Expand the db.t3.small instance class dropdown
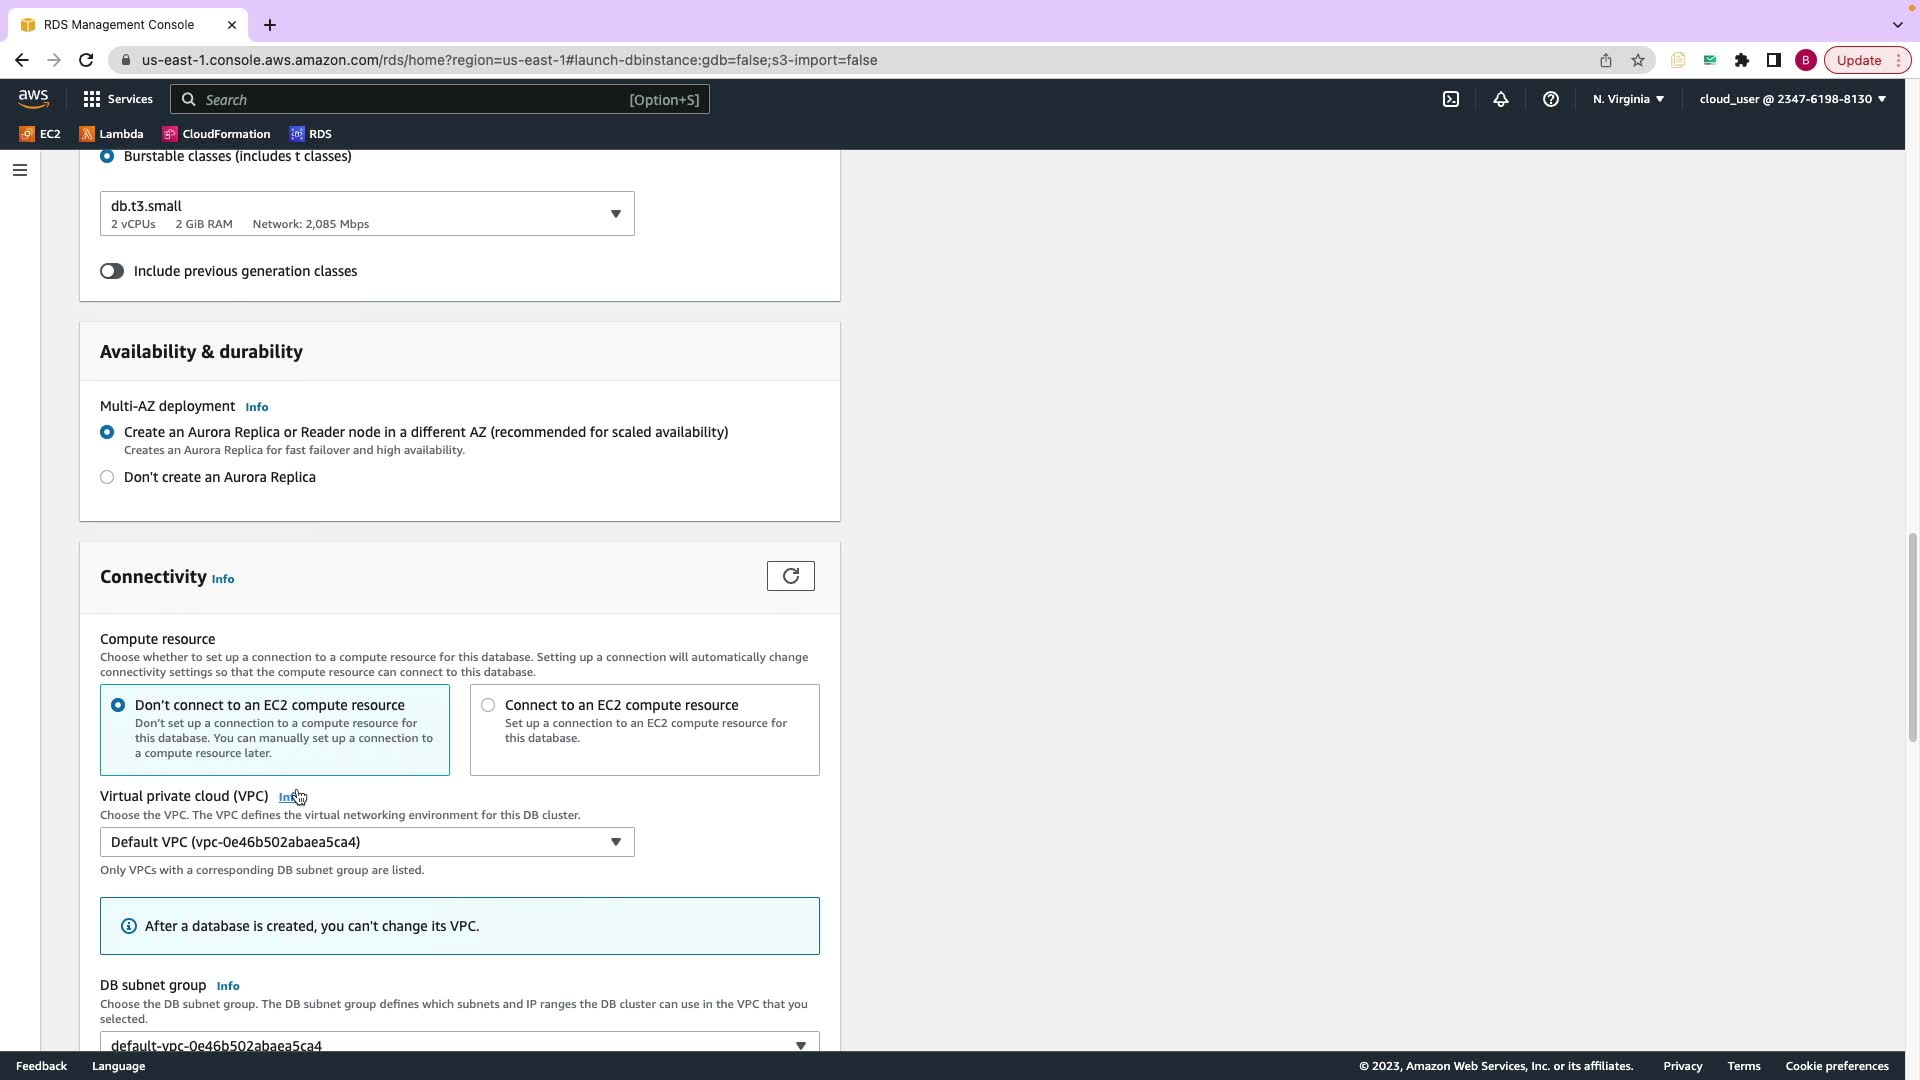 click(366, 214)
